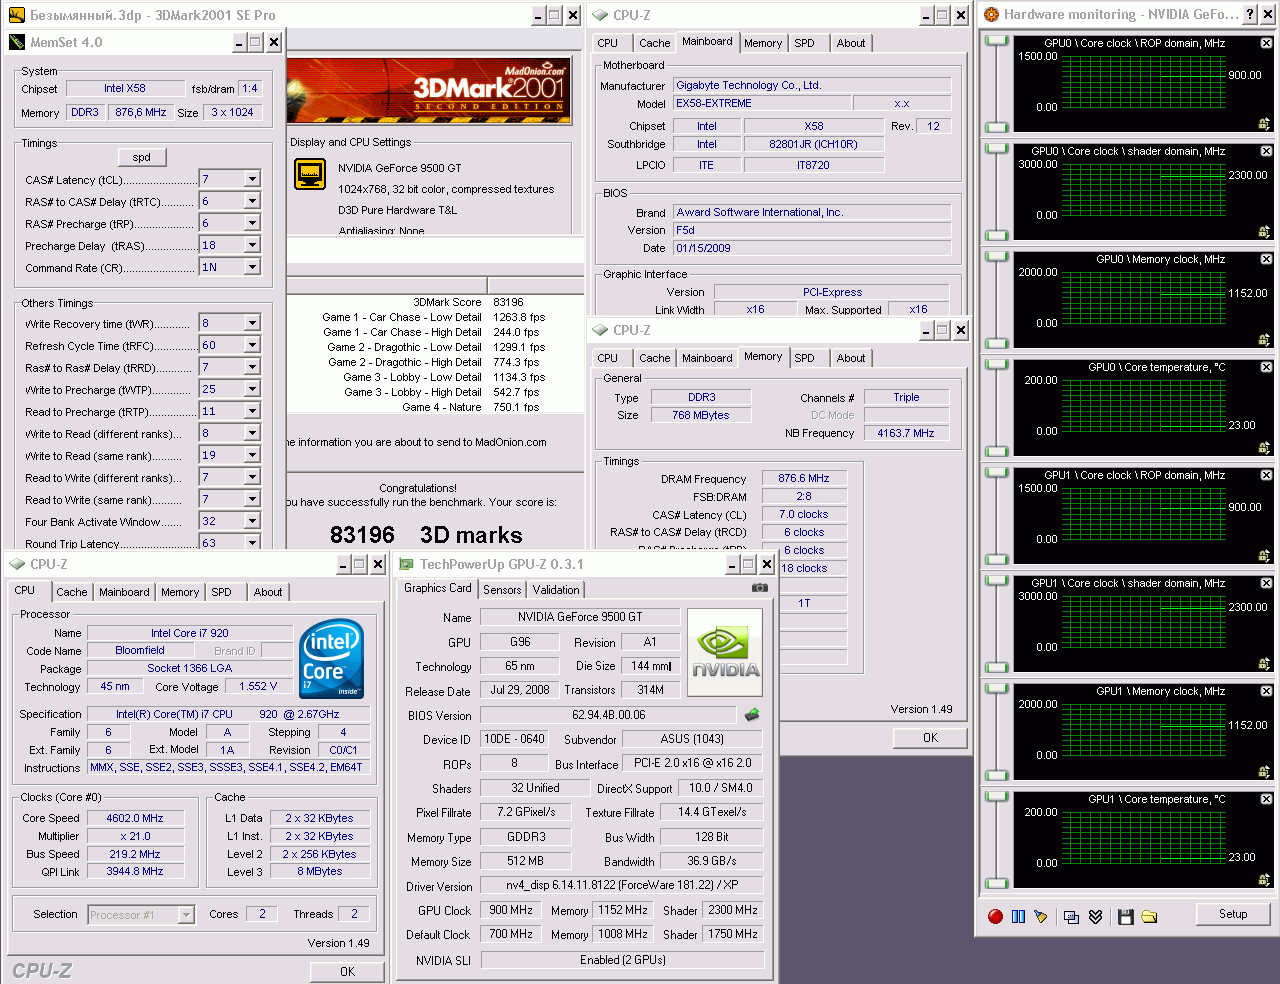Adjust the lower range handle of GPU0 ROP domain graph

point(997,127)
